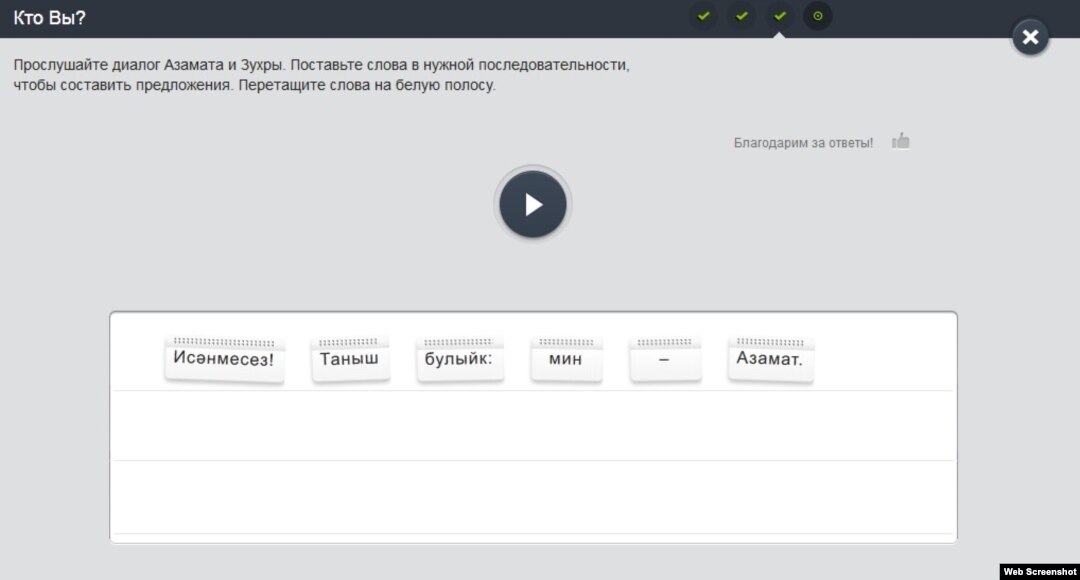Close the exercise with the X button
The height and width of the screenshot is (580, 1080).
coord(1030,37)
